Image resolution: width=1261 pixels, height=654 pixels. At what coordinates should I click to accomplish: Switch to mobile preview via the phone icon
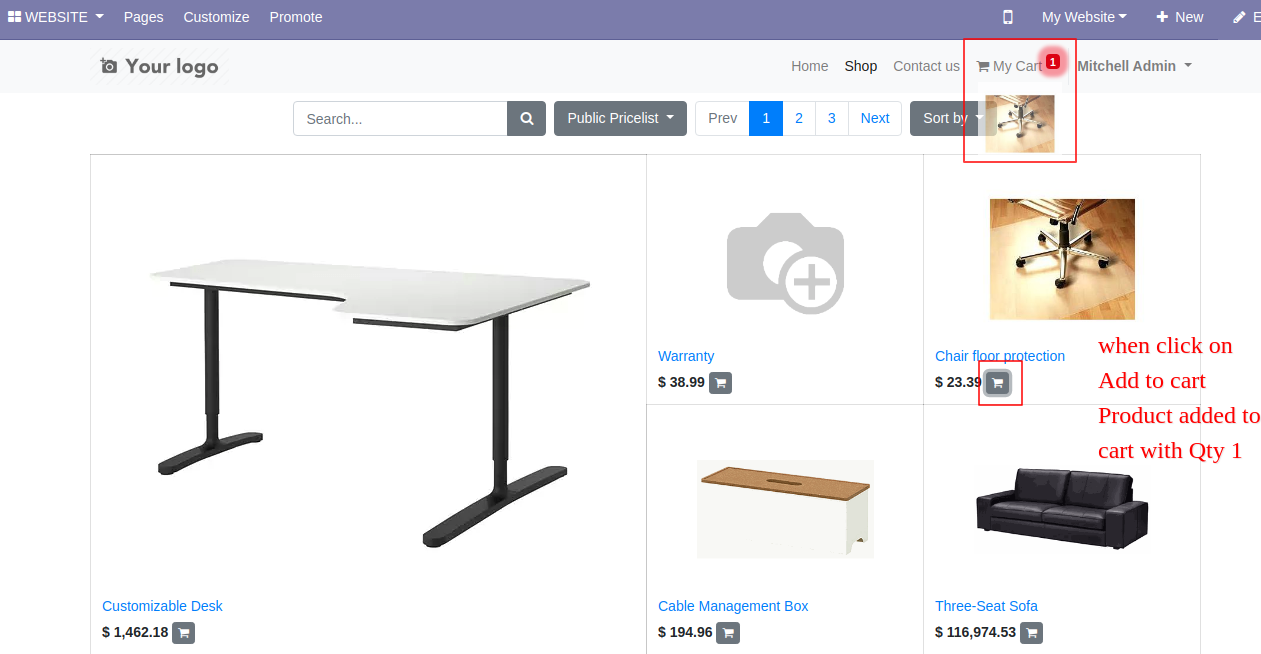click(x=1008, y=17)
